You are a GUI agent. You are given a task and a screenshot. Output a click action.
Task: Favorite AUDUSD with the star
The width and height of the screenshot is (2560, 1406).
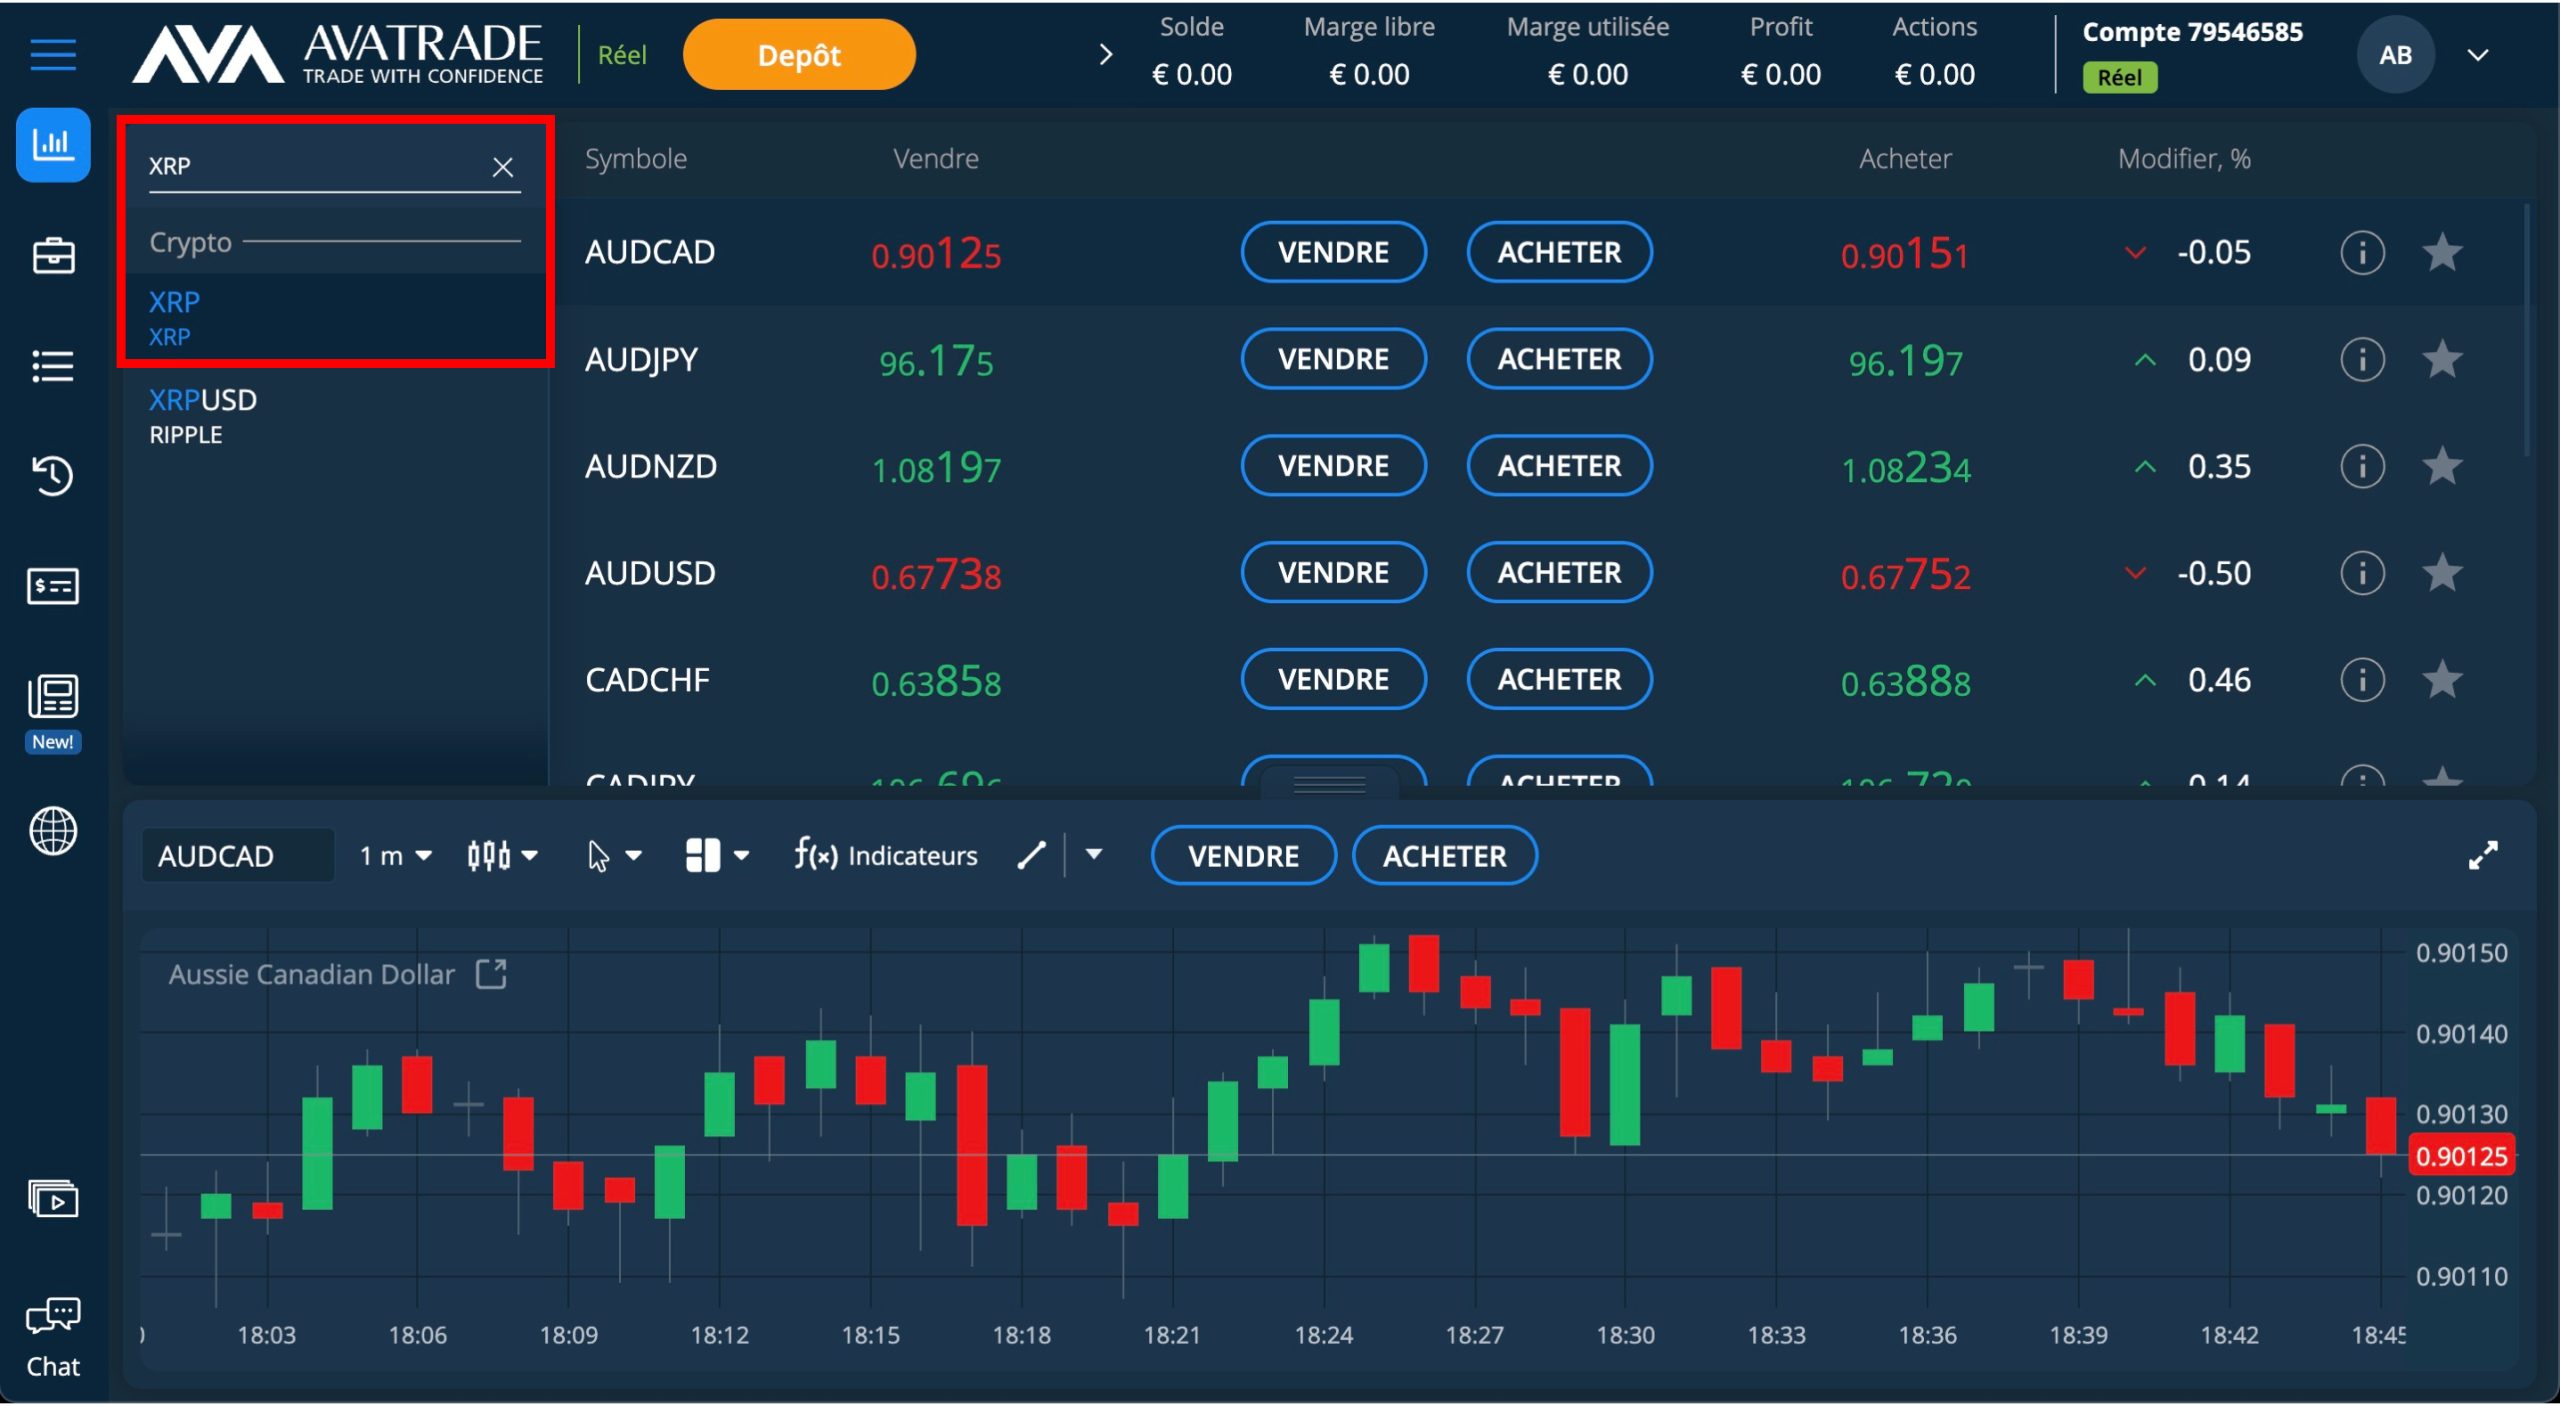(x=2442, y=573)
